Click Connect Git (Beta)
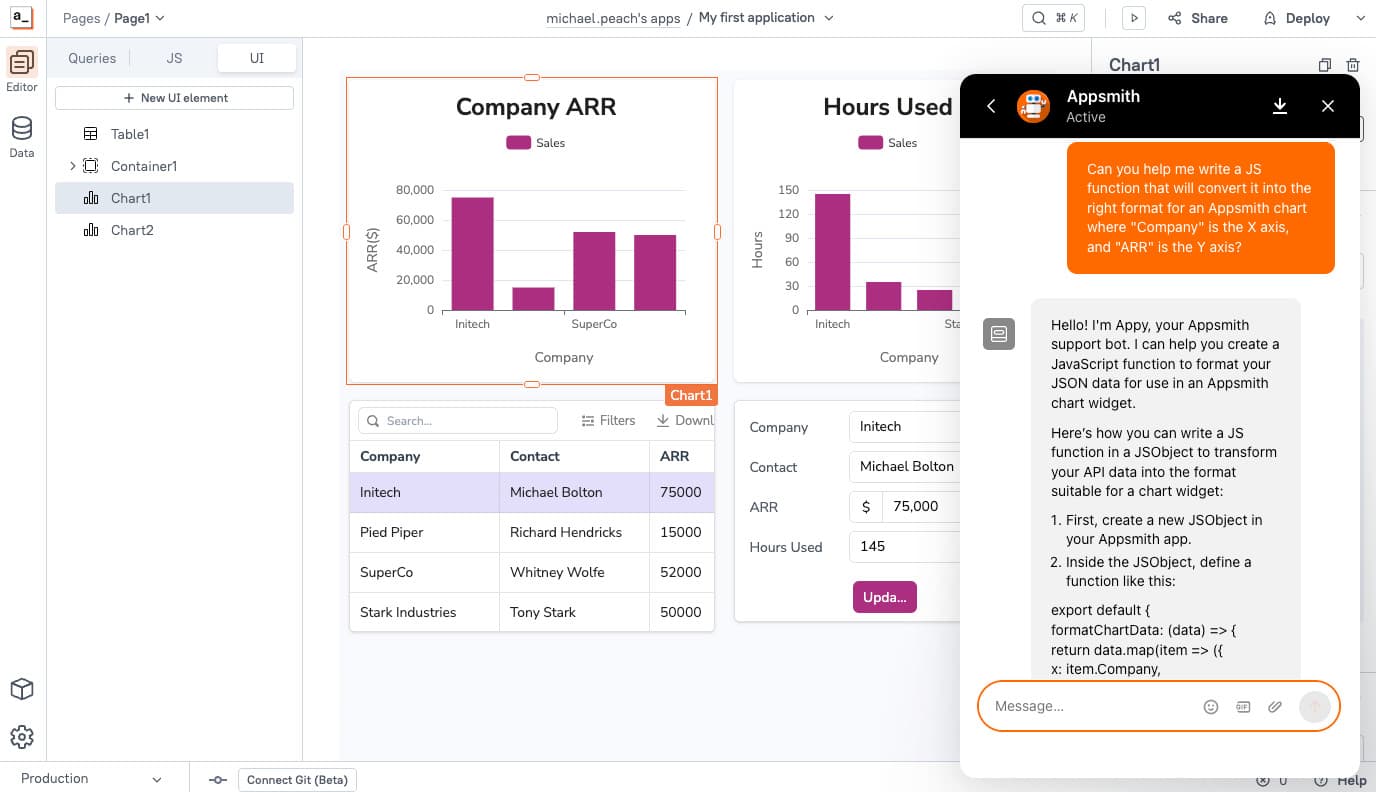This screenshot has width=1376, height=792. coord(297,779)
